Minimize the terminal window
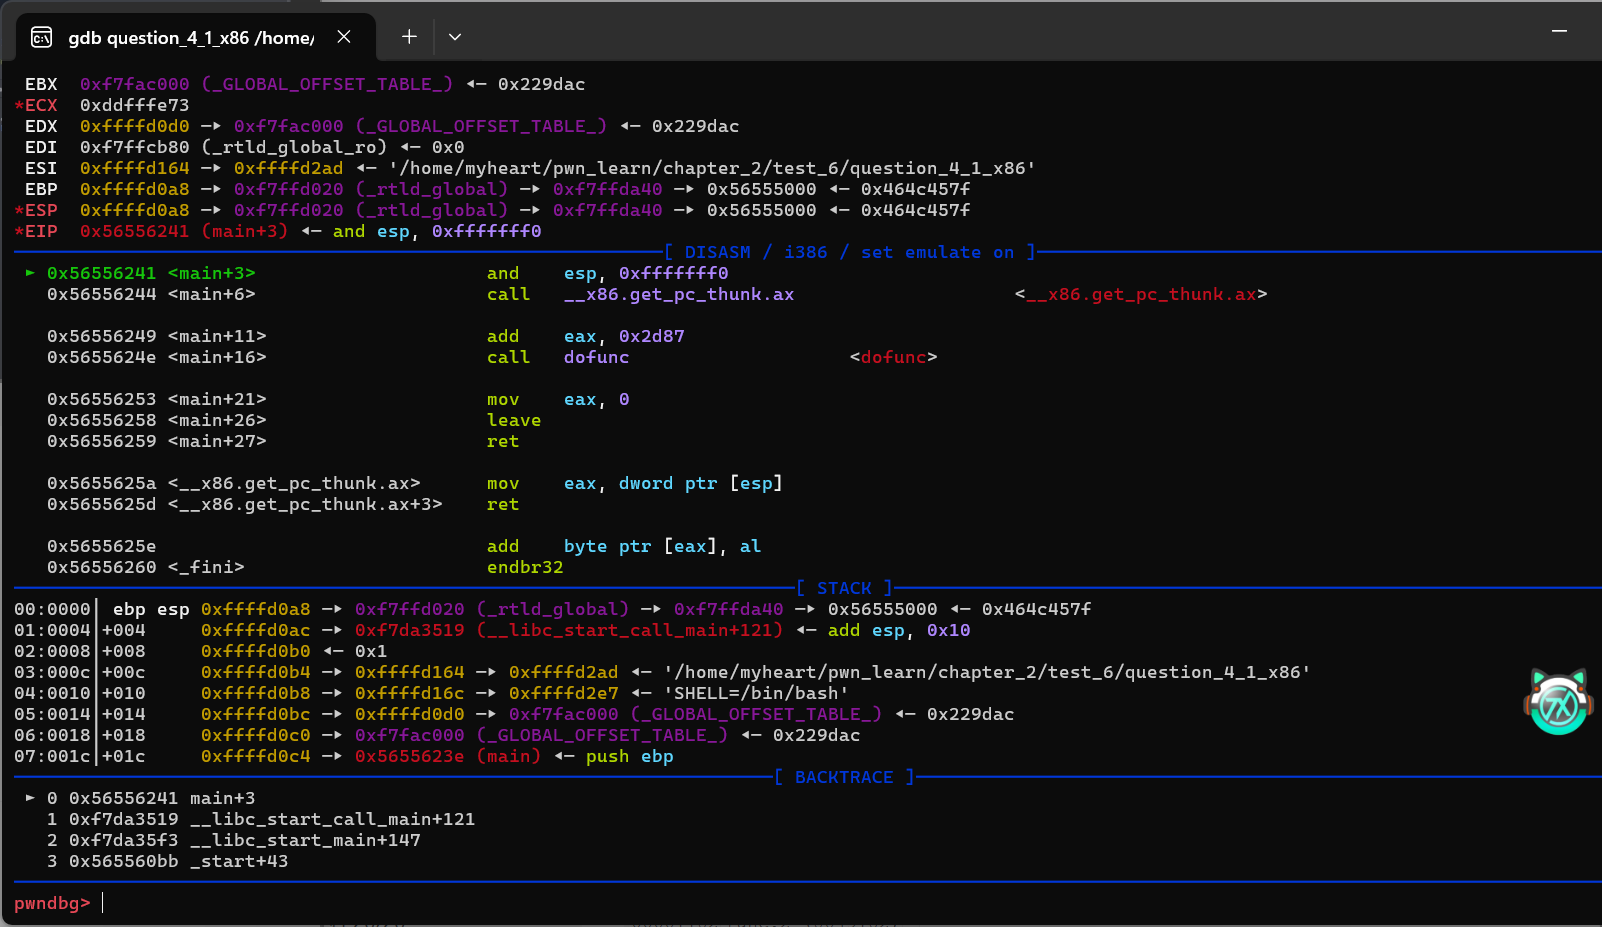 pos(1559,32)
